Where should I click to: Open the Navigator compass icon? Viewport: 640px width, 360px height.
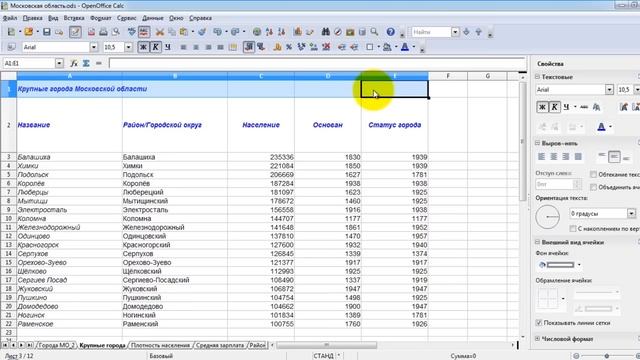(338, 32)
